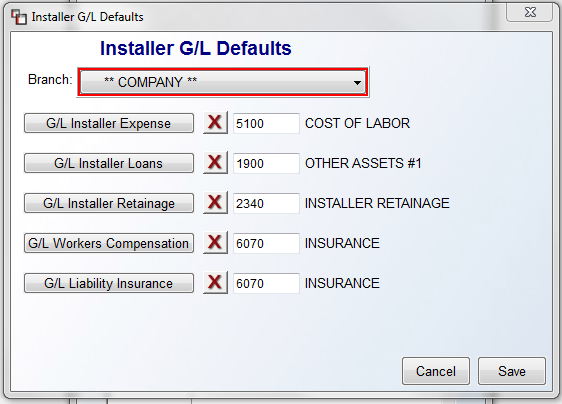Click the 1900 account number field
Screen dimensions: 562x404
266,163
